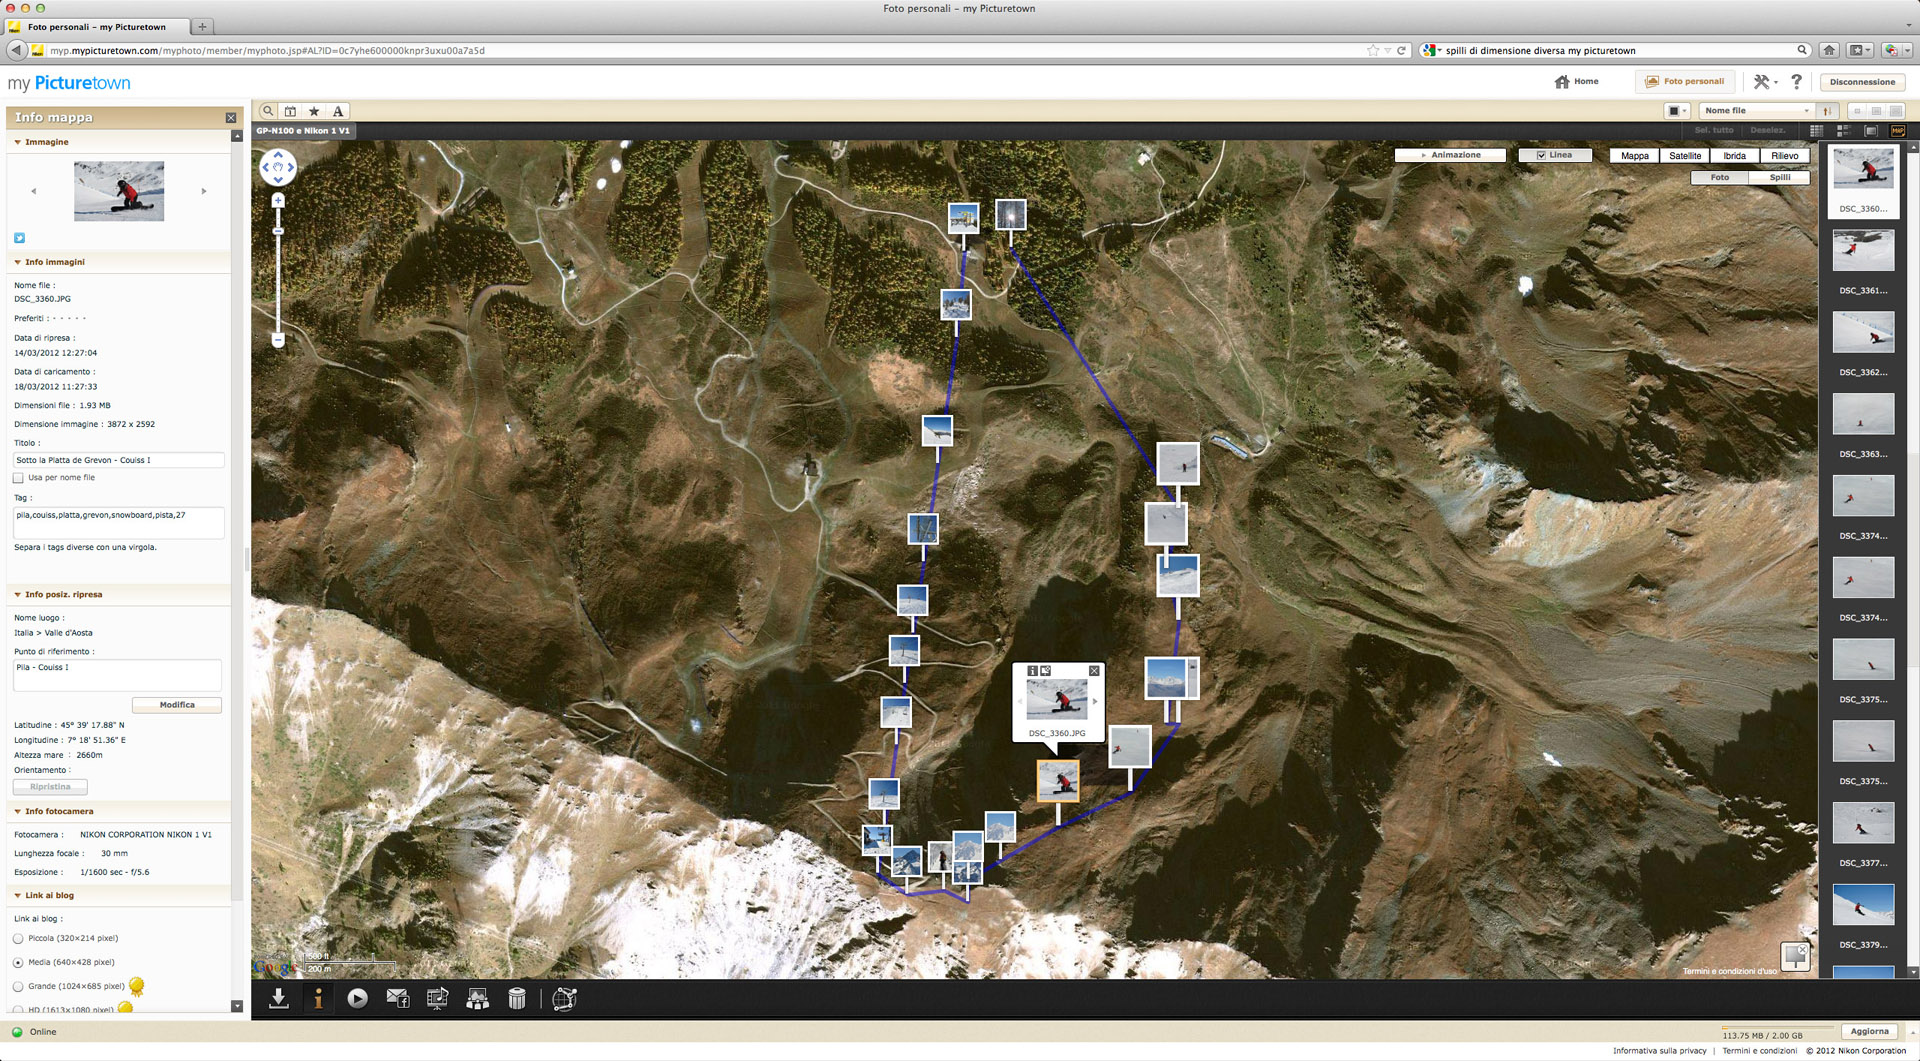Close the Info mappa panel

coord(231,118)
